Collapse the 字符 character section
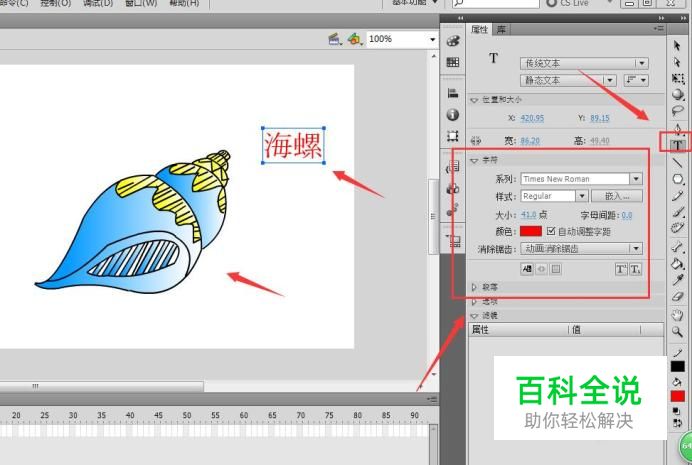The image size is (692, 465). click(474, 160)
